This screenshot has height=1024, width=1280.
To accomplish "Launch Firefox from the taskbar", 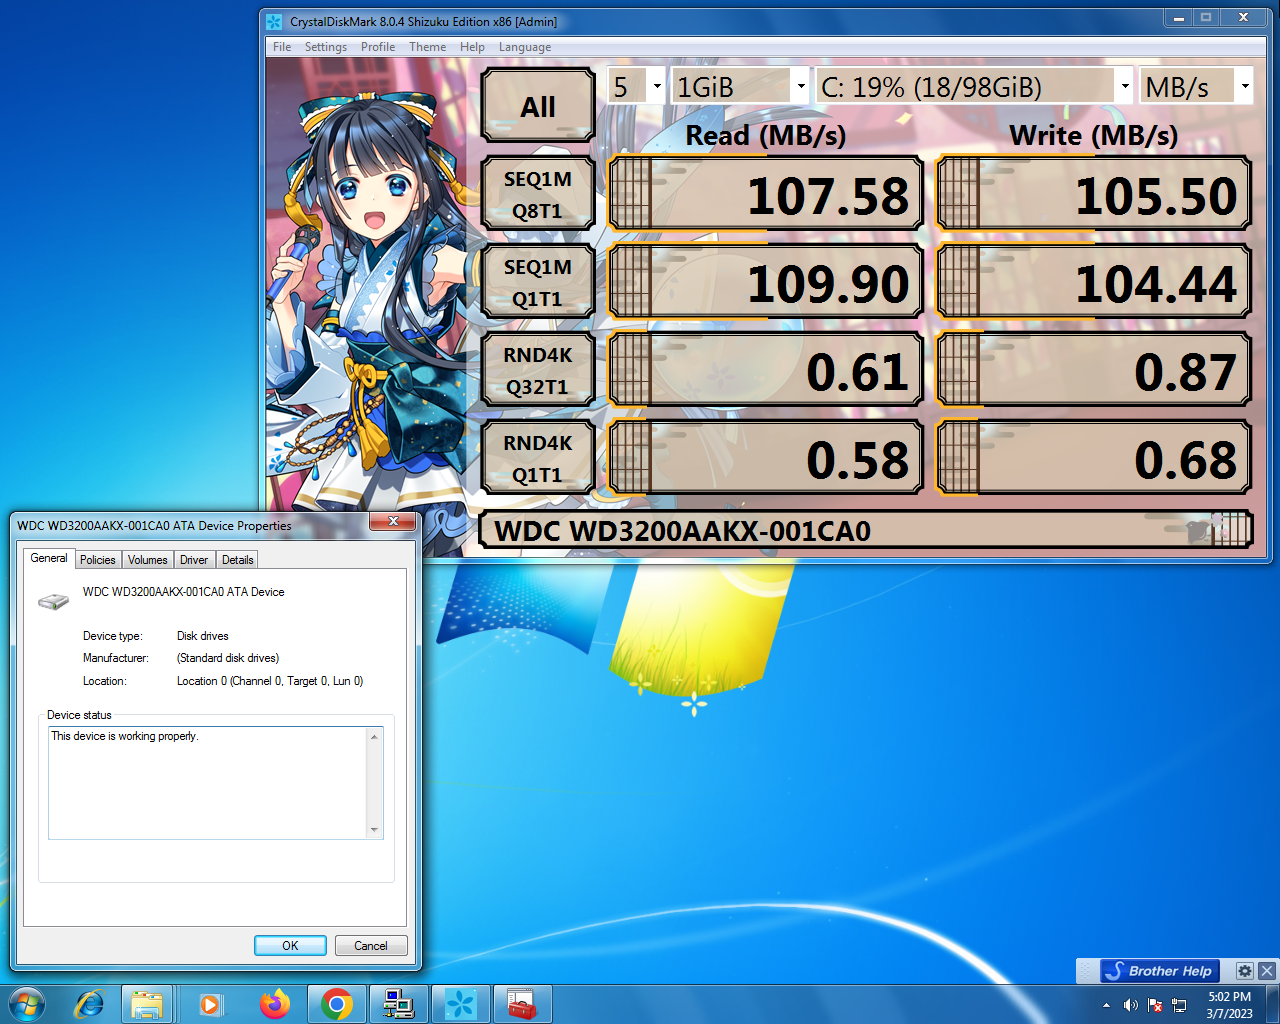I will pyautogui.click(x=274, y=1004).
